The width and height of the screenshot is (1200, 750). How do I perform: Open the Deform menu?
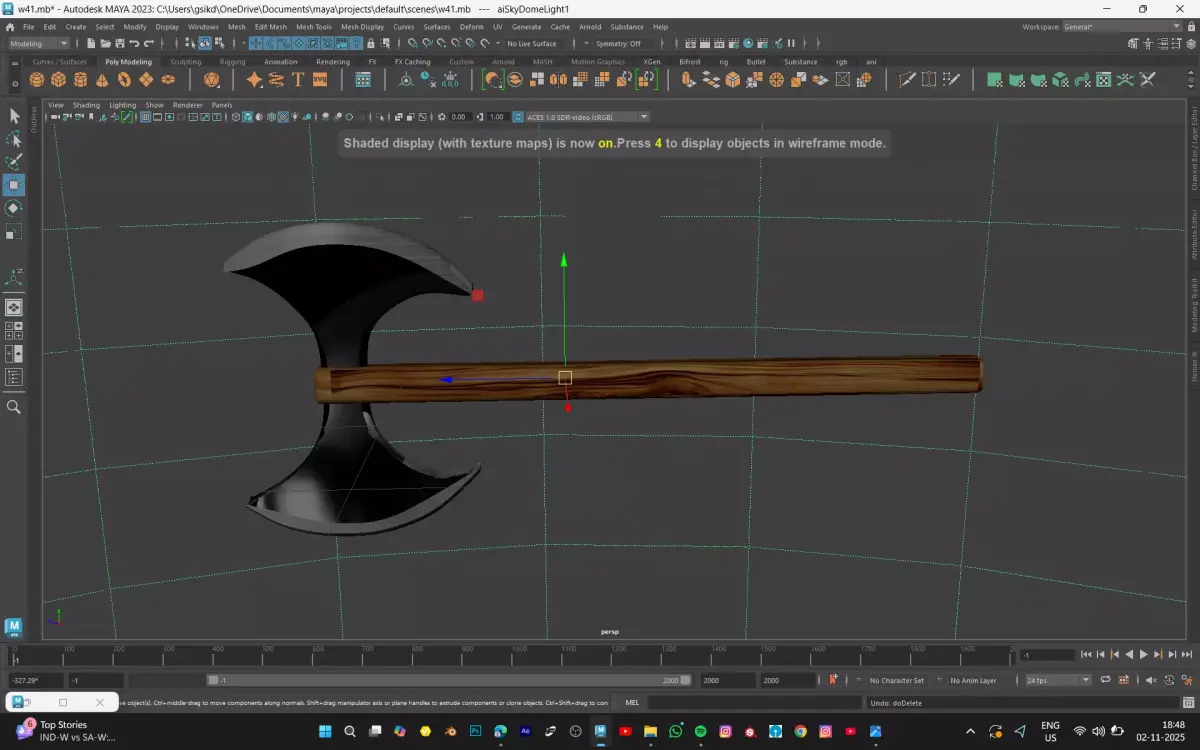[471, 27]
